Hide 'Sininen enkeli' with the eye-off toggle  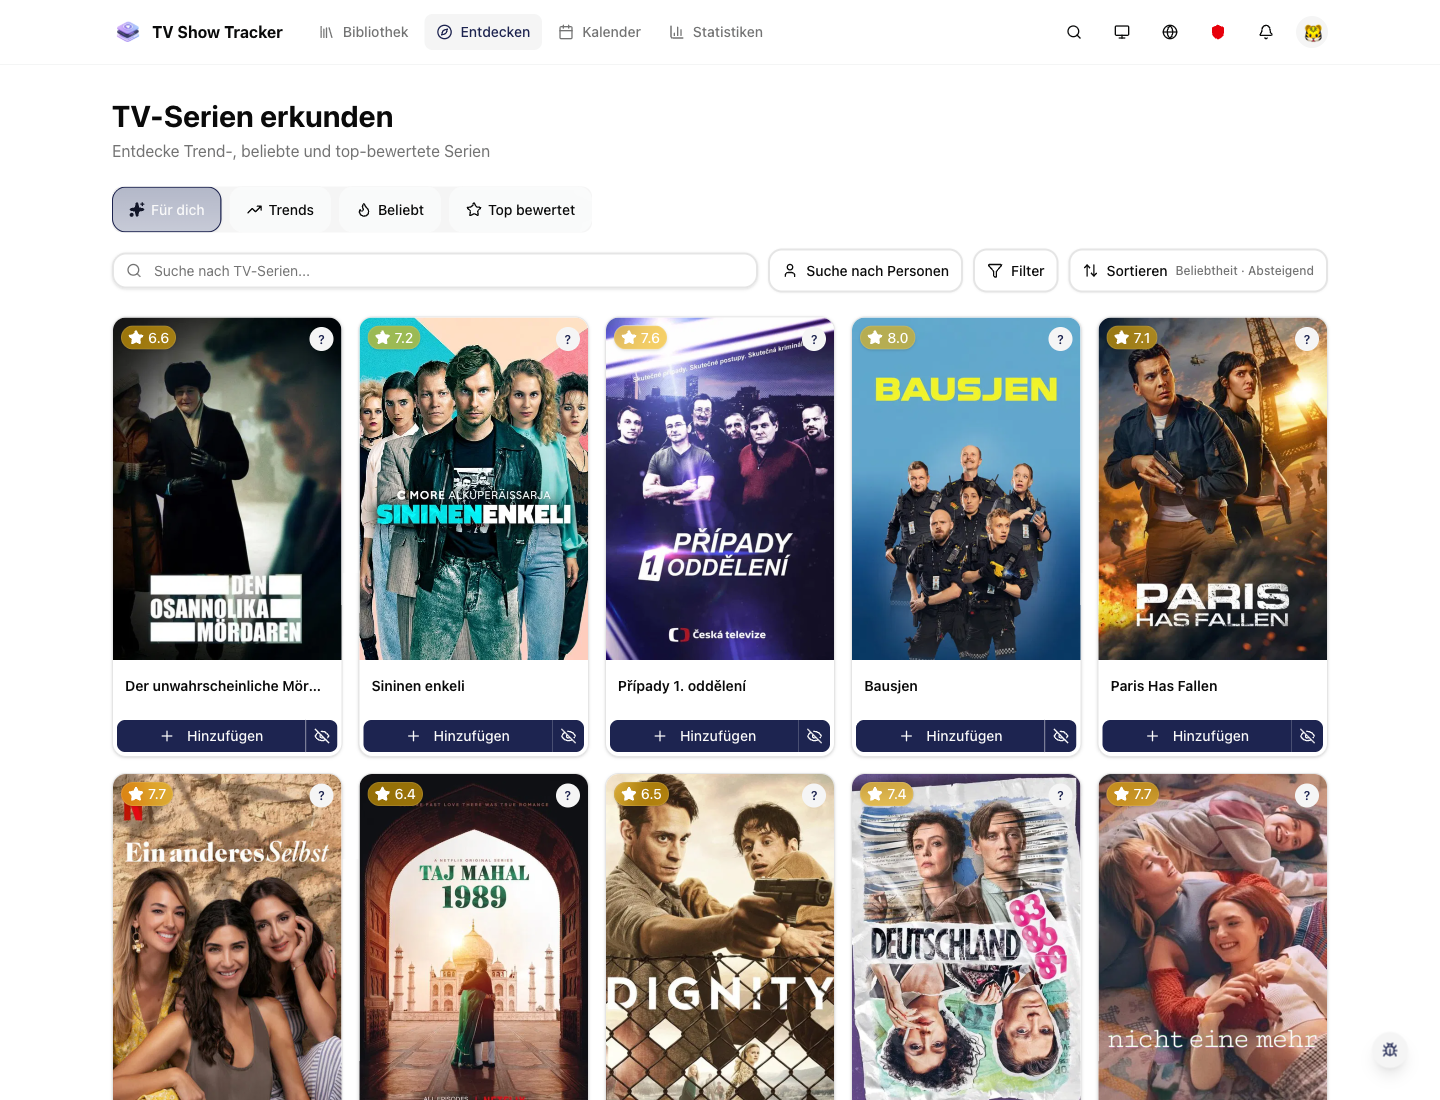[x=568, y=736]
